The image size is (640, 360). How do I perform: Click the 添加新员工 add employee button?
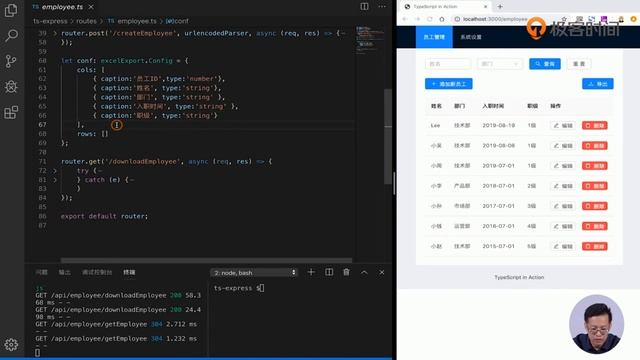pos(449,84)
